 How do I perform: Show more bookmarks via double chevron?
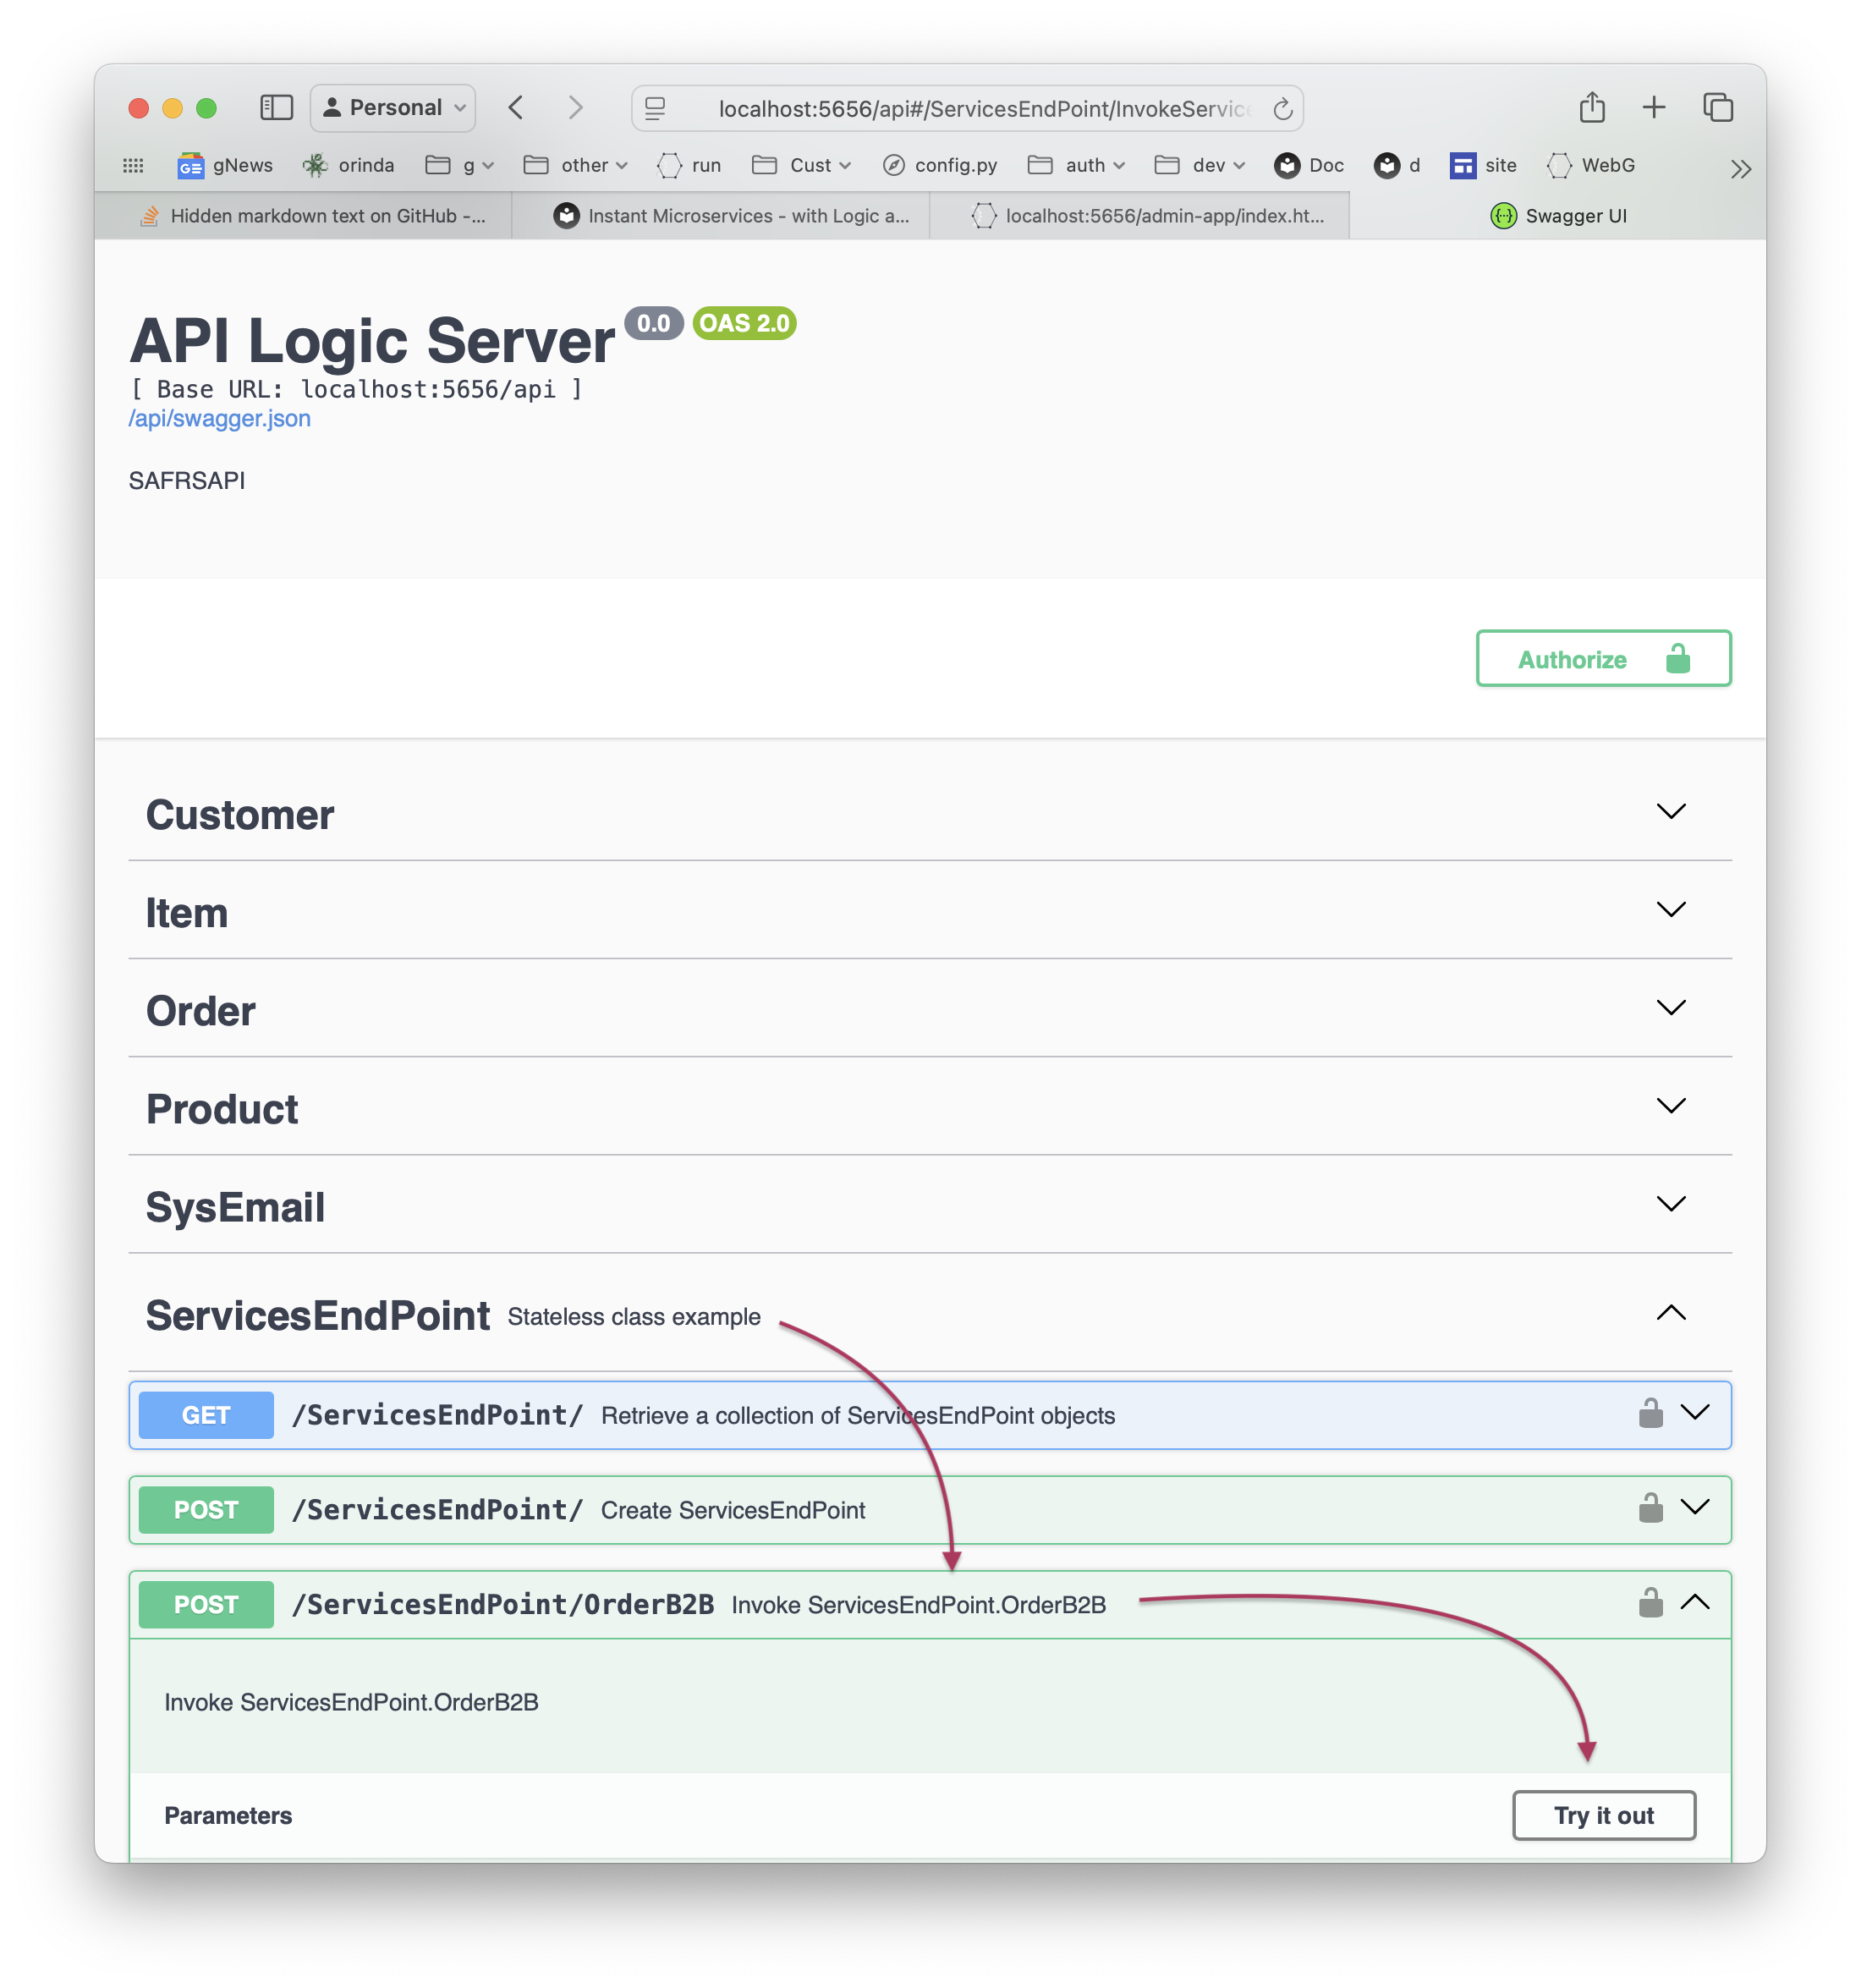1741,168
